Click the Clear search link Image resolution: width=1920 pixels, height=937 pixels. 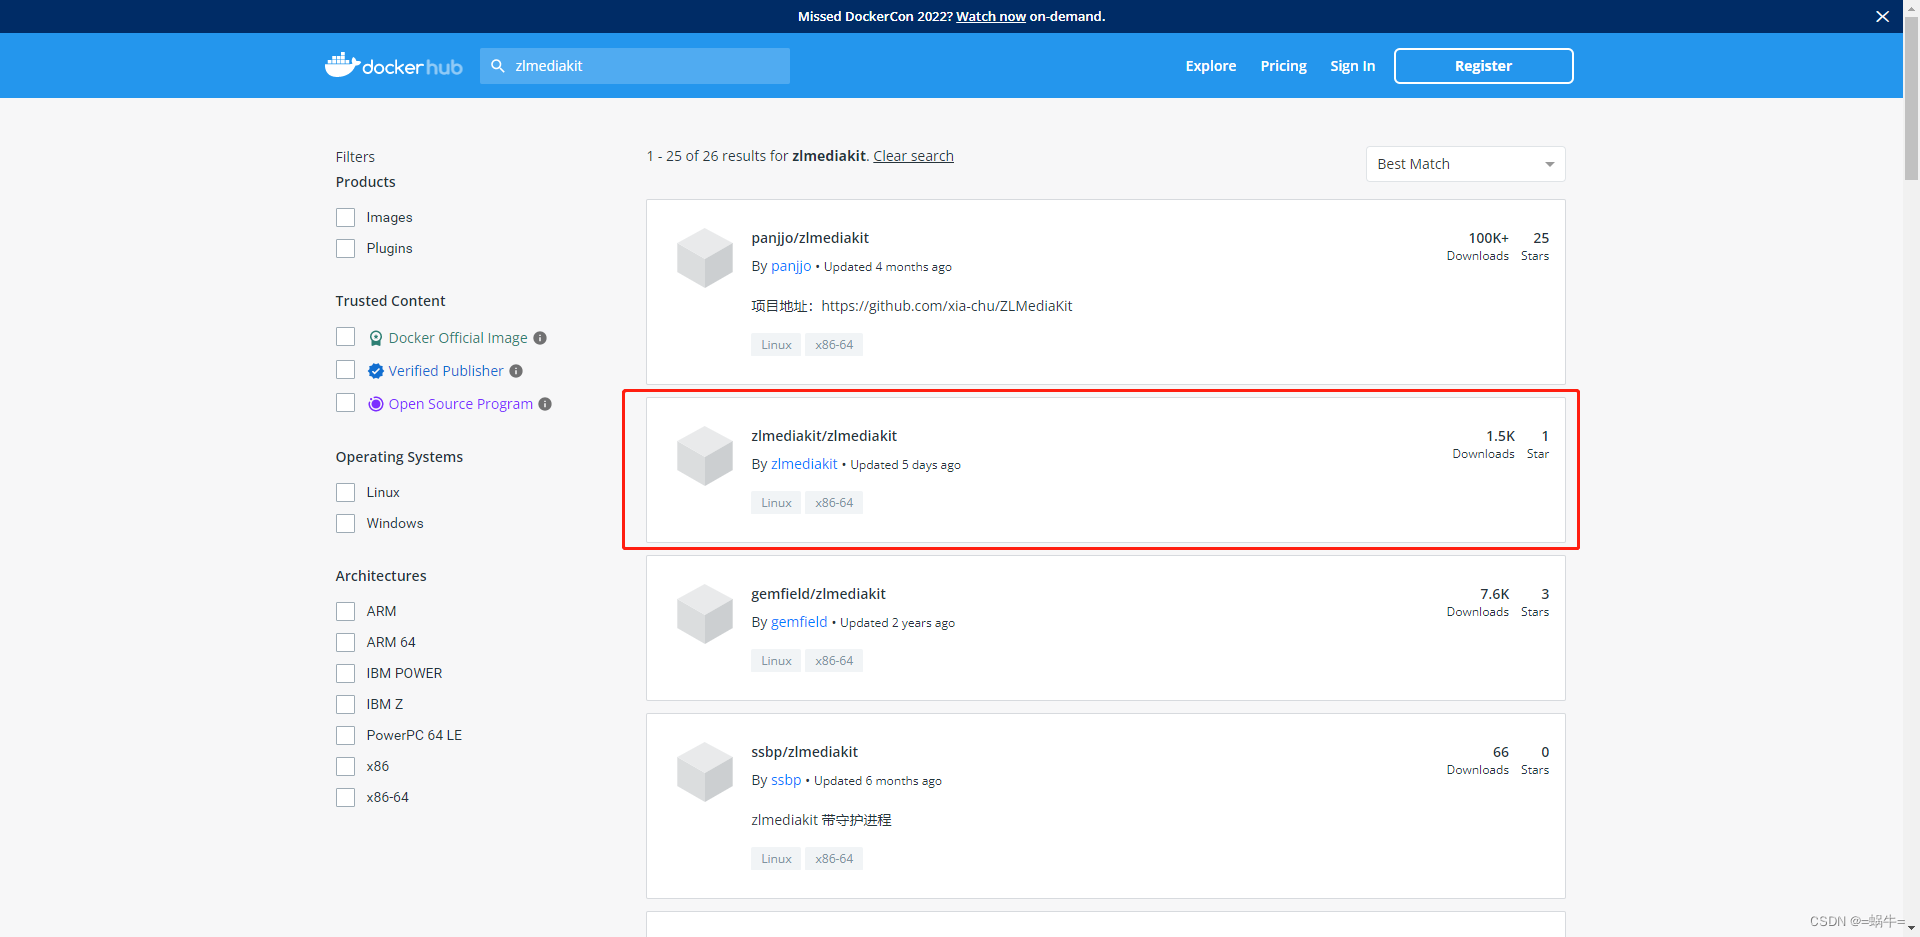[x=913, y=156]
